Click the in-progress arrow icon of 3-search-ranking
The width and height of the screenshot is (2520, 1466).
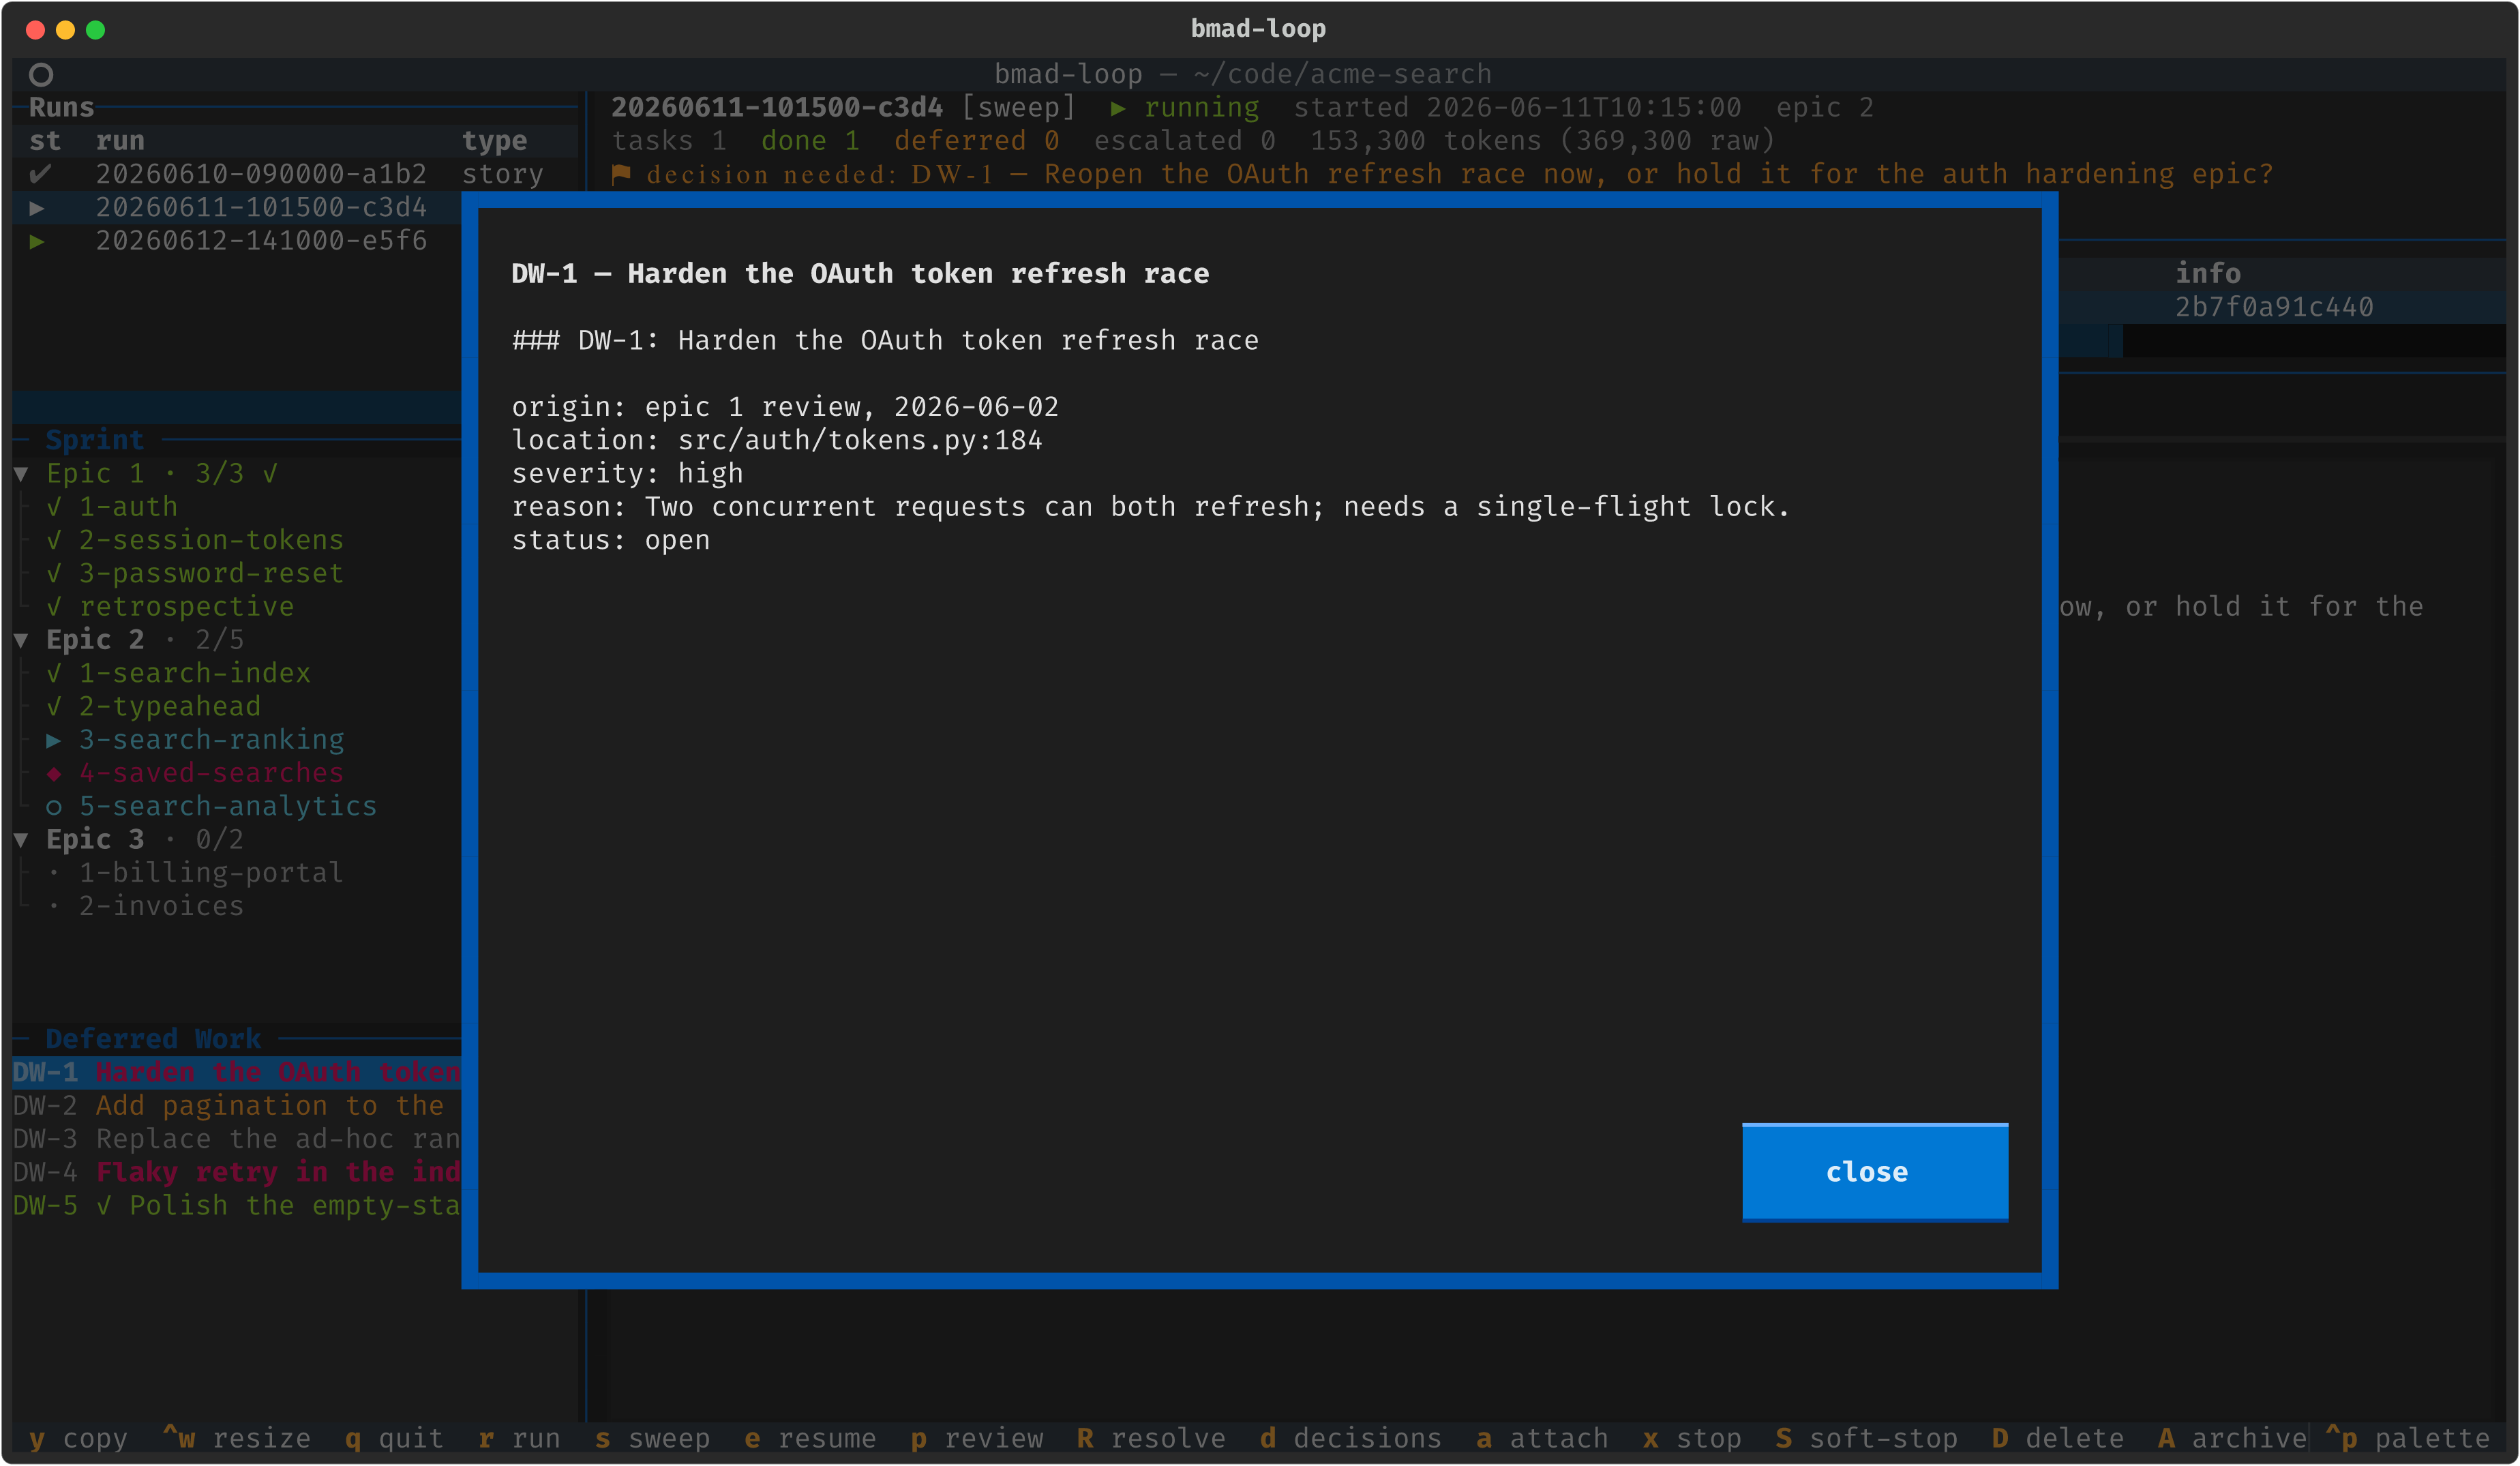[54, 741]
